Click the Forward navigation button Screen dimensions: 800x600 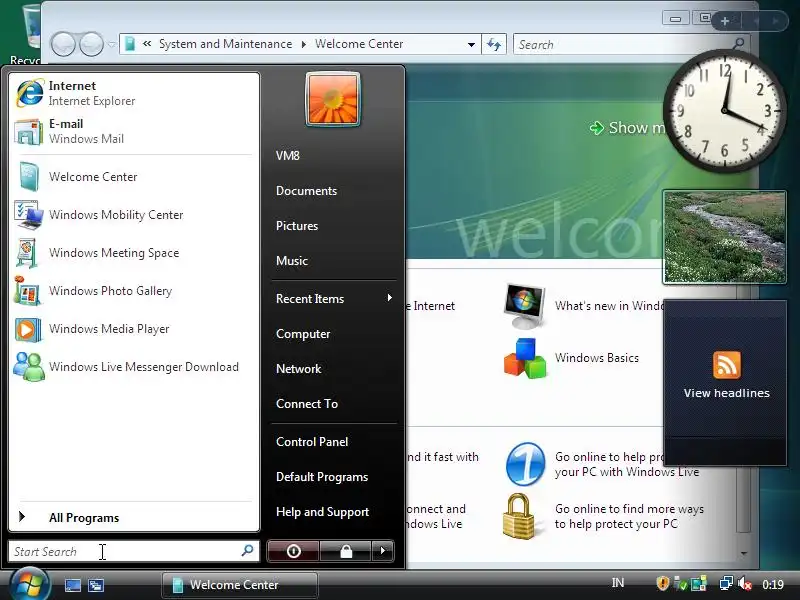[91, 44]
